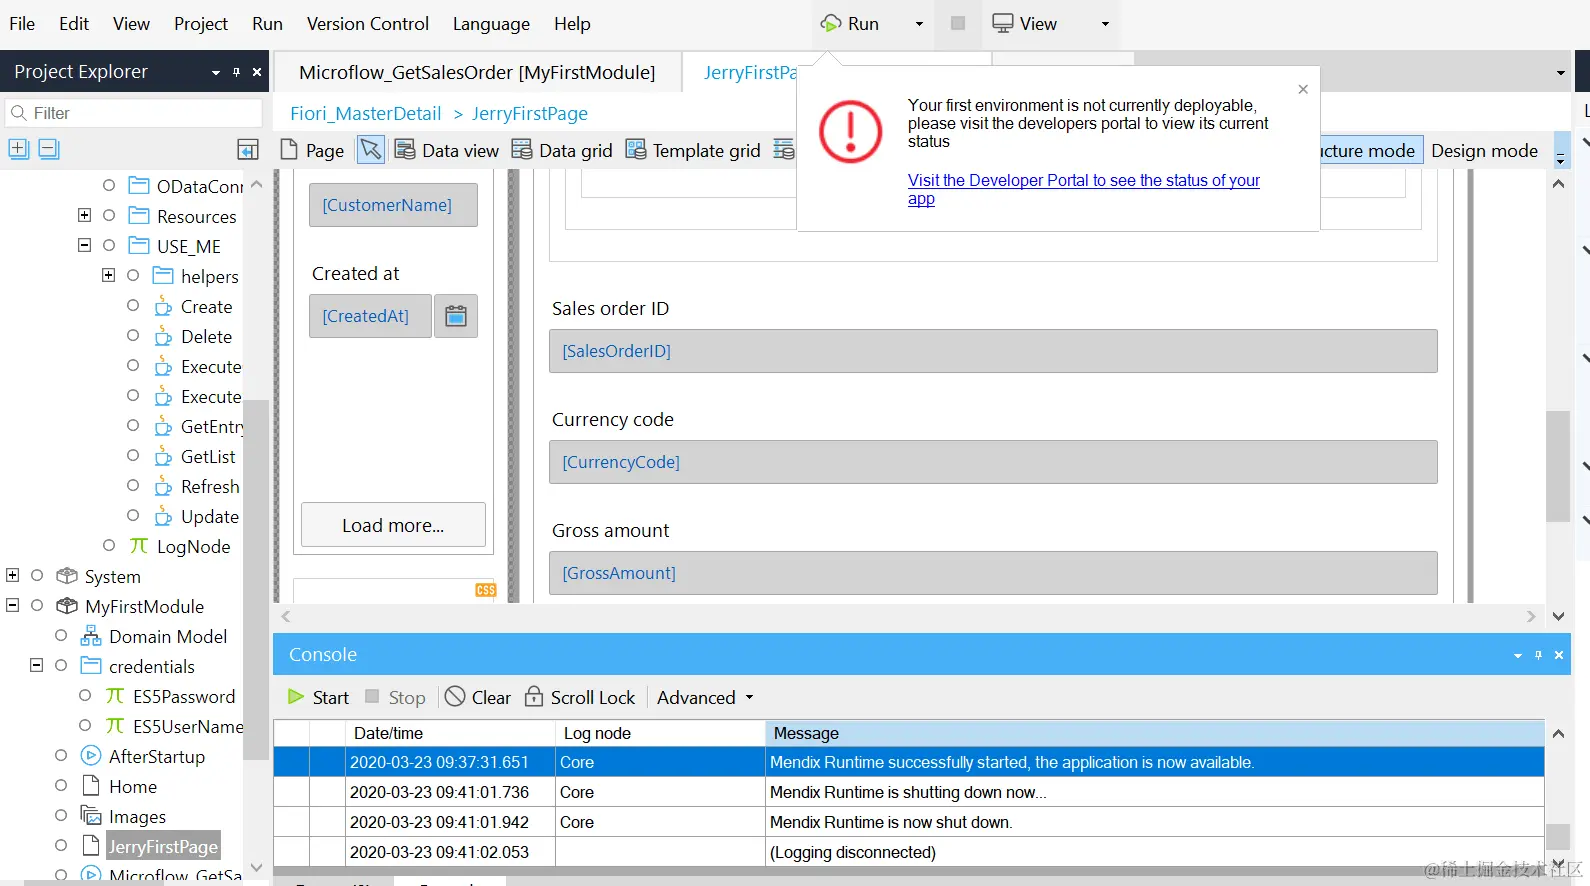The height and width of the screenshot is (886, 1590).
Task: Open the Language menu
Action: [x=491, y=23]
